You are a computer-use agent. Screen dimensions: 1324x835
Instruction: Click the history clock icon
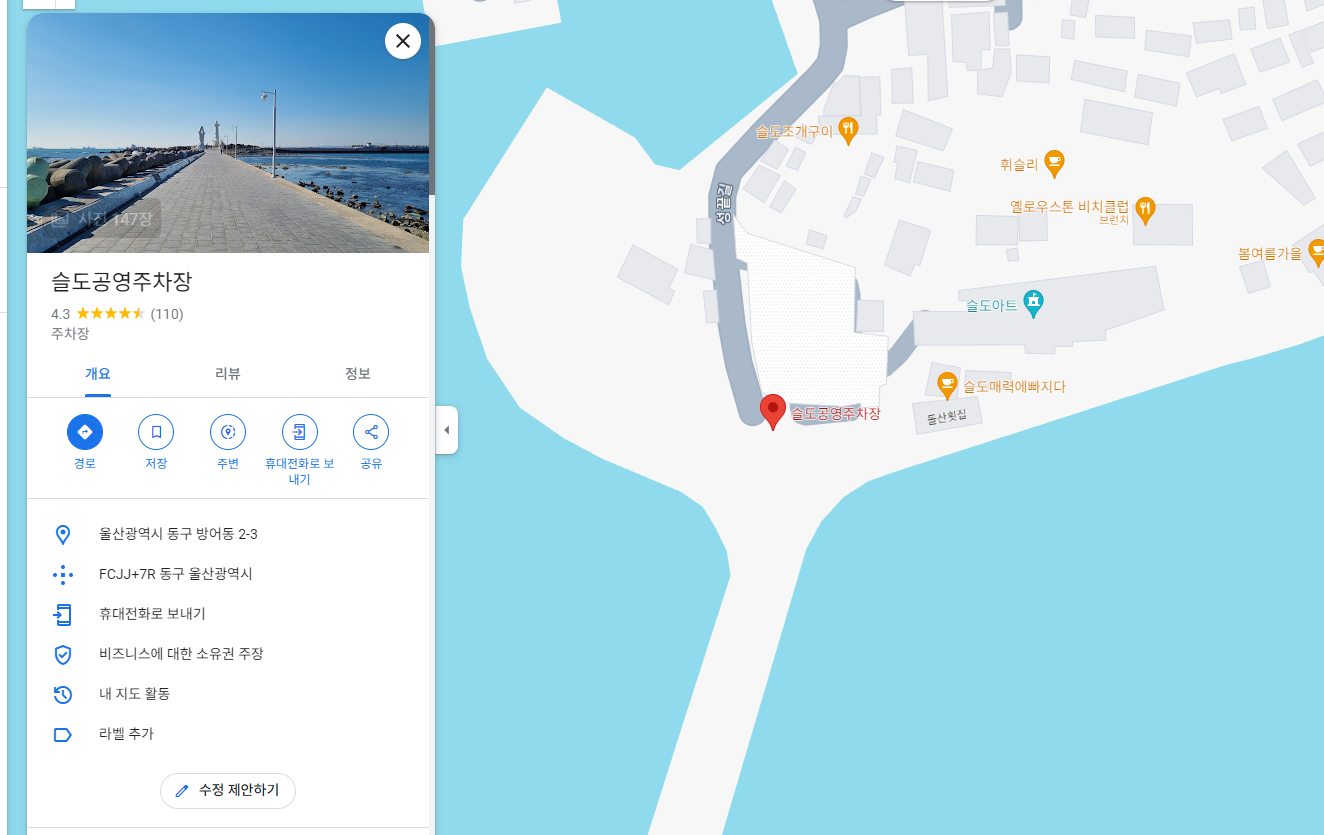click(x=63, y=694)
